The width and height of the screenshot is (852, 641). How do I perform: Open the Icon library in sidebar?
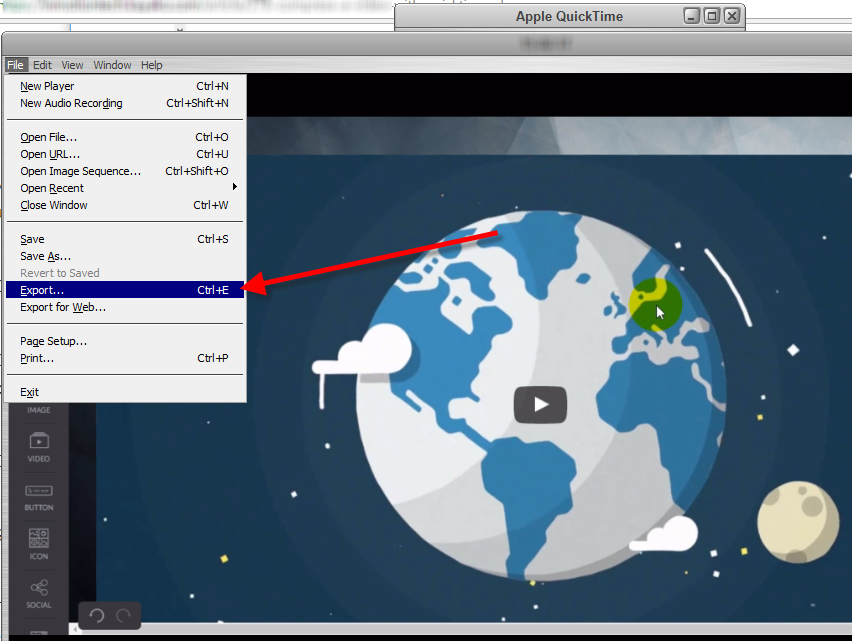(39, 541)
